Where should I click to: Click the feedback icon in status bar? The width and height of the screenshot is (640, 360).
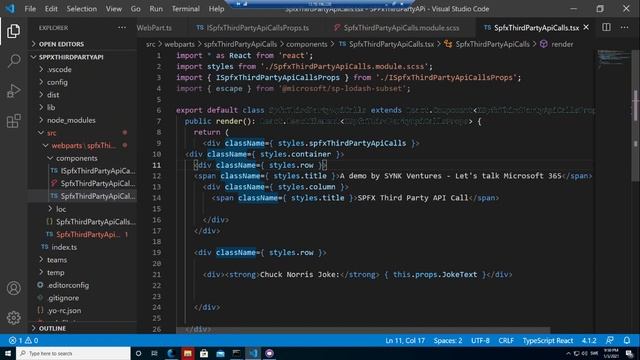(x=610, y=340)
